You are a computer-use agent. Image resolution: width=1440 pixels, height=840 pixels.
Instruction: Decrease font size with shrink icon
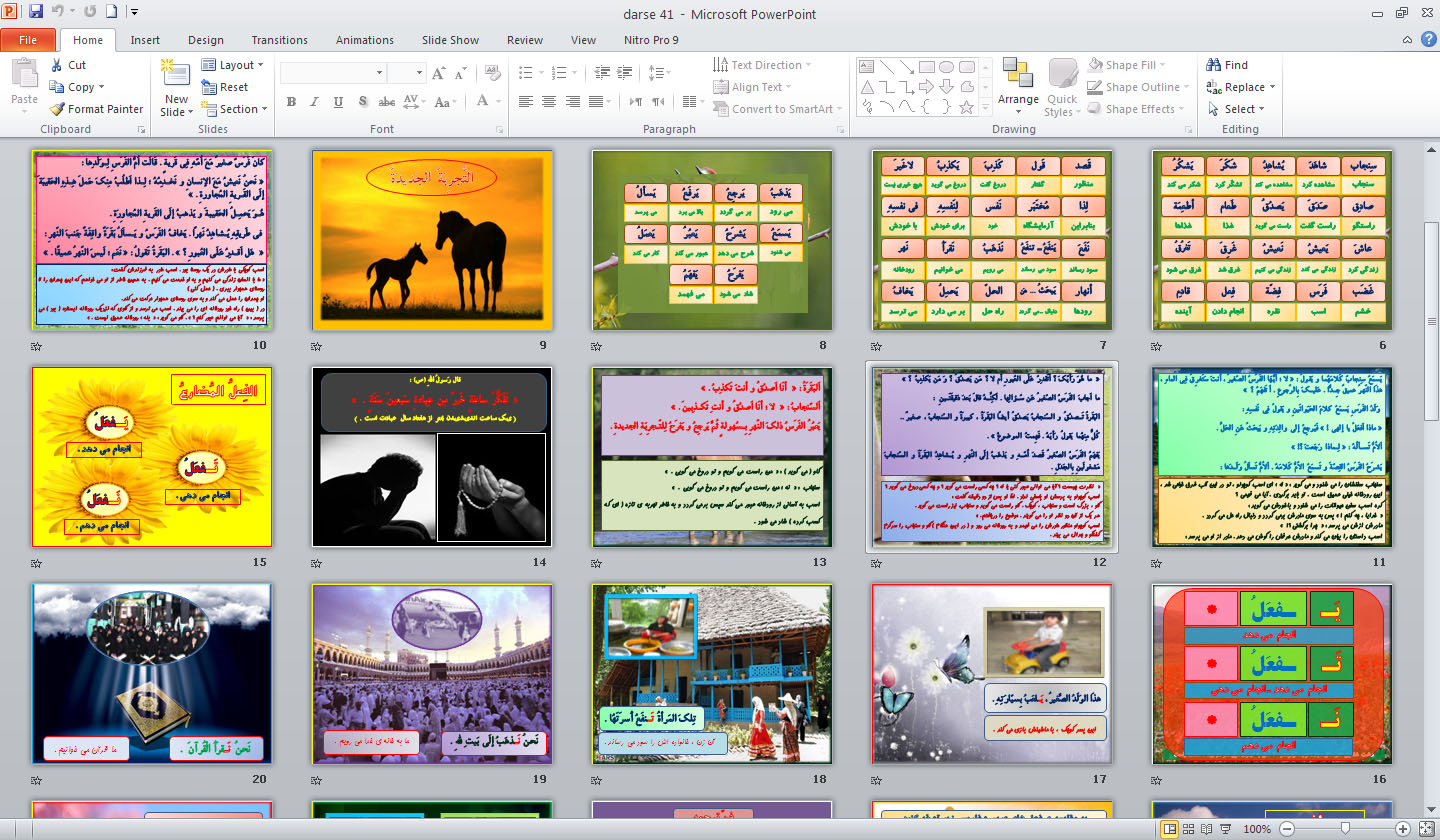(461, 73)
